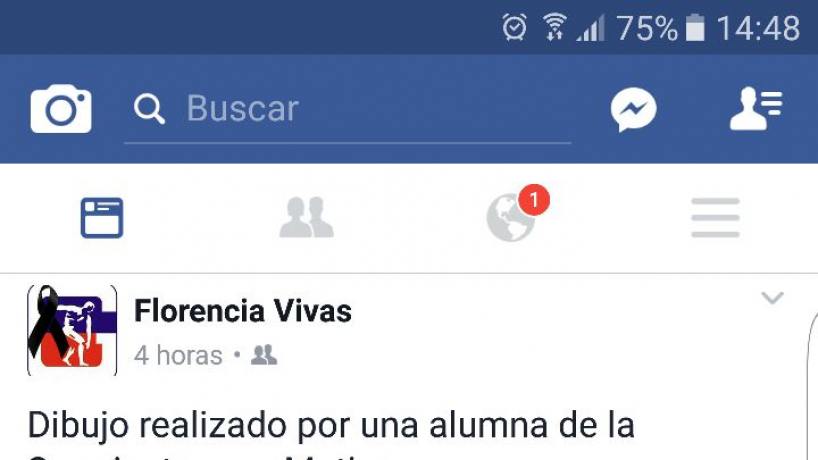Switch to the friend requests tab
The height and width of the screenshot is (460, 818).
point(306,217)
